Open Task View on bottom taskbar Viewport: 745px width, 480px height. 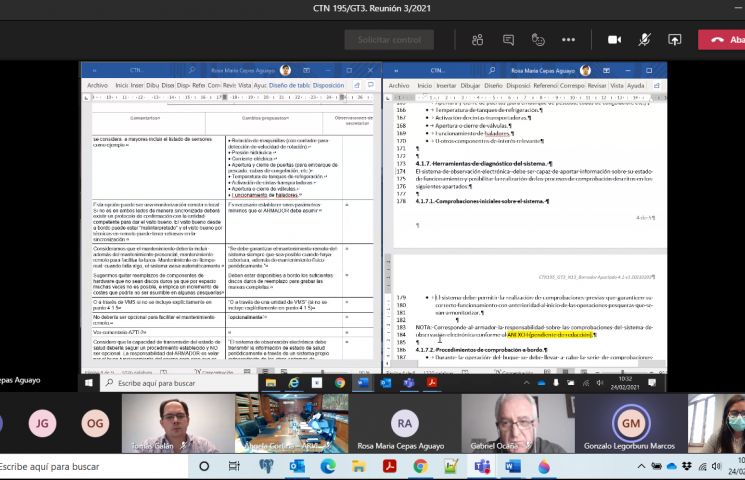[x=234, y=467]
